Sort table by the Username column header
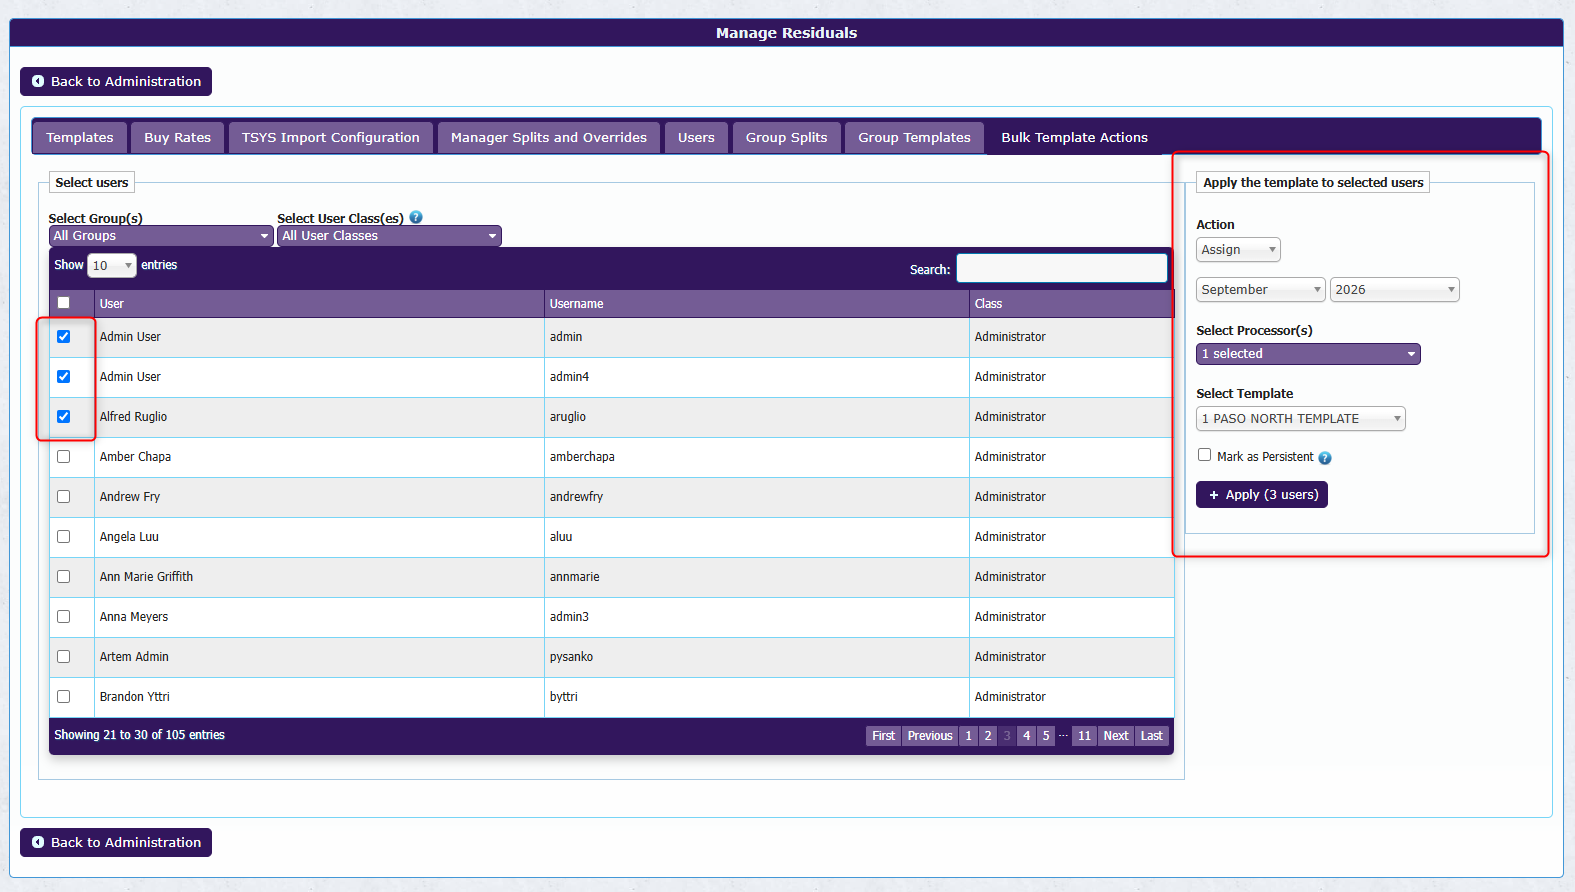Image resolution: width=1575 pixels, height=892 pixels. point(757,304)
